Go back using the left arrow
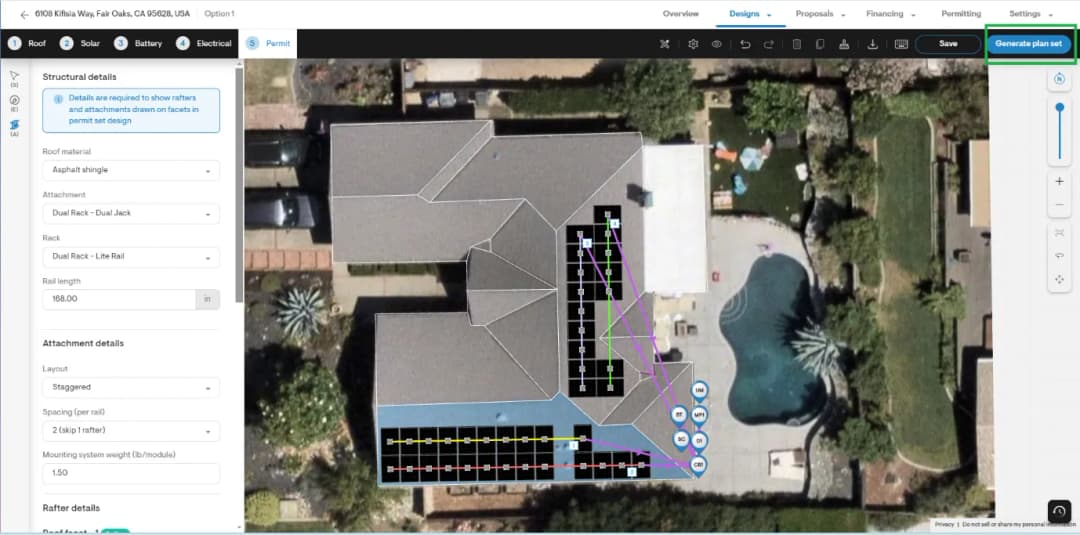The width and height of the screenshot is (1080, 535). [x=25, y=14]
